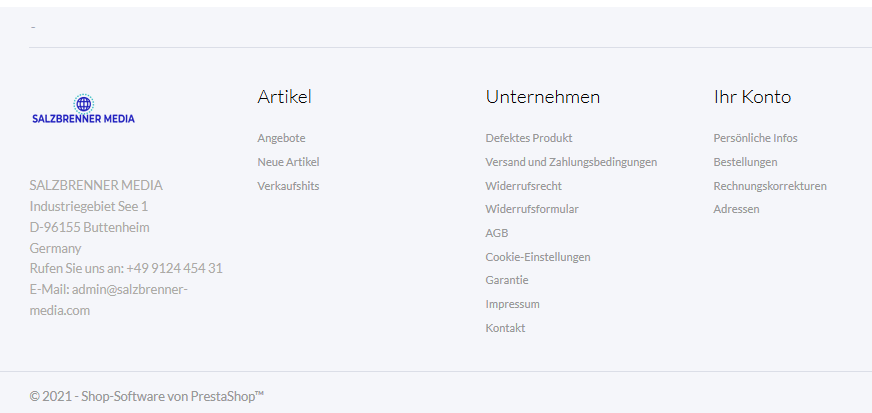Click the Ihr Konto heading
Viewport: 872px width, 413px height.
pos(752,97)
